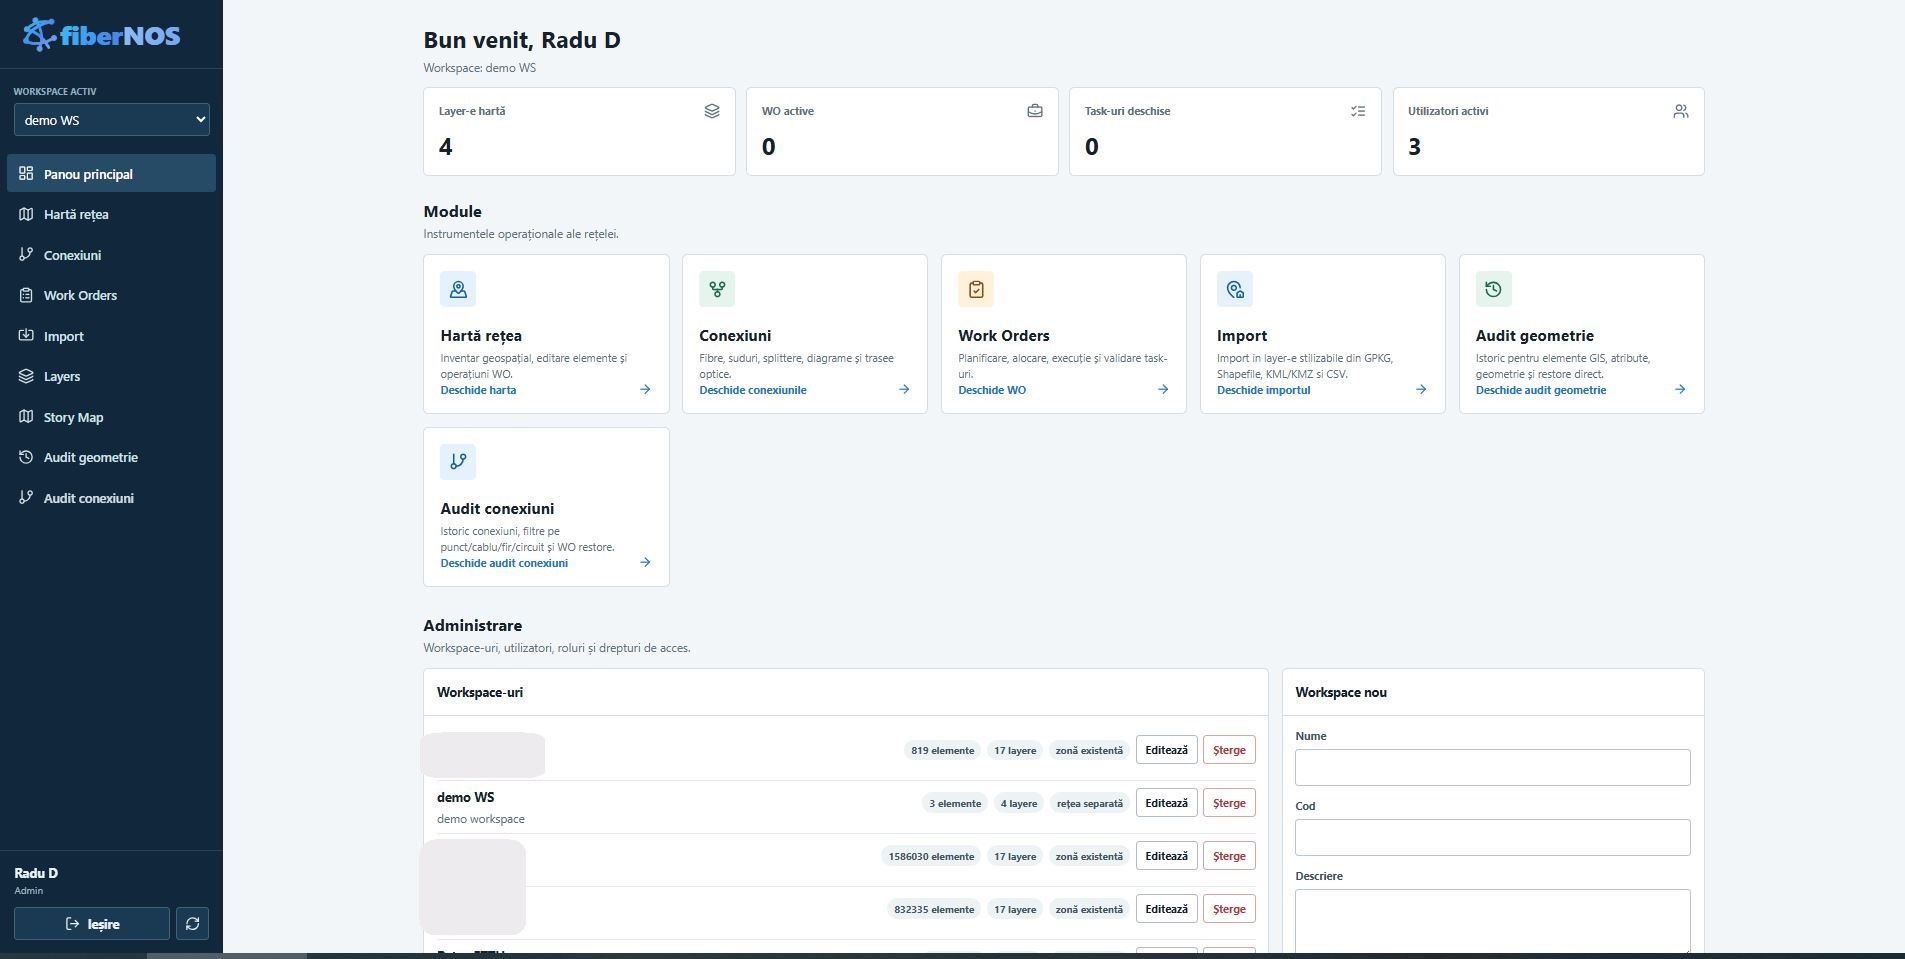Click the Import module icon
The width and height of the screenshot is (1905, 959).
point(1235,289)
